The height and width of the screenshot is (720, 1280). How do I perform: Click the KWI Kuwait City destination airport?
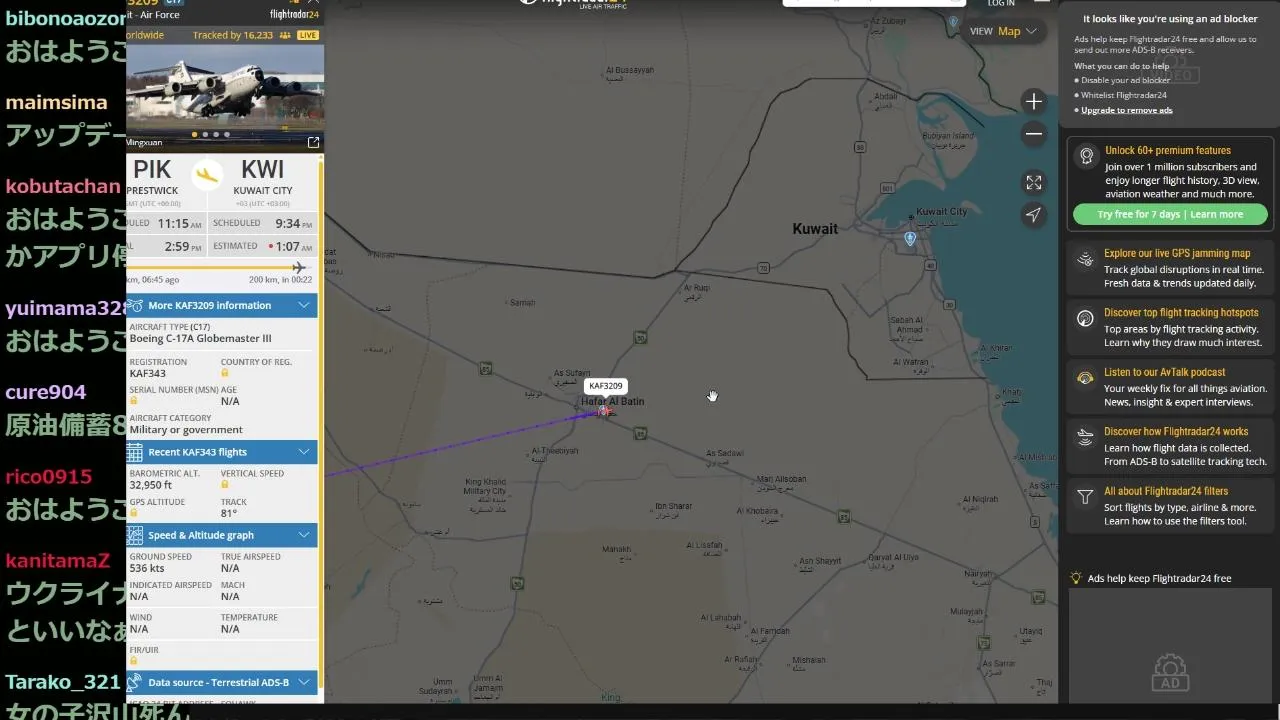click(263, 177)
